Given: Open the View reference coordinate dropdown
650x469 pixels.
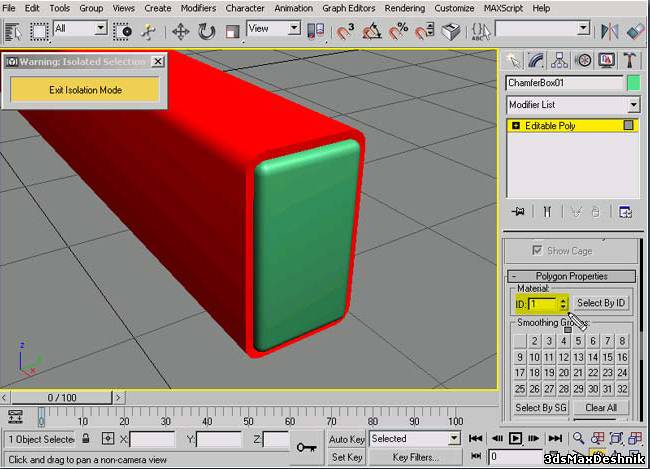Looking at the screenshot, I should click(294, 29).
